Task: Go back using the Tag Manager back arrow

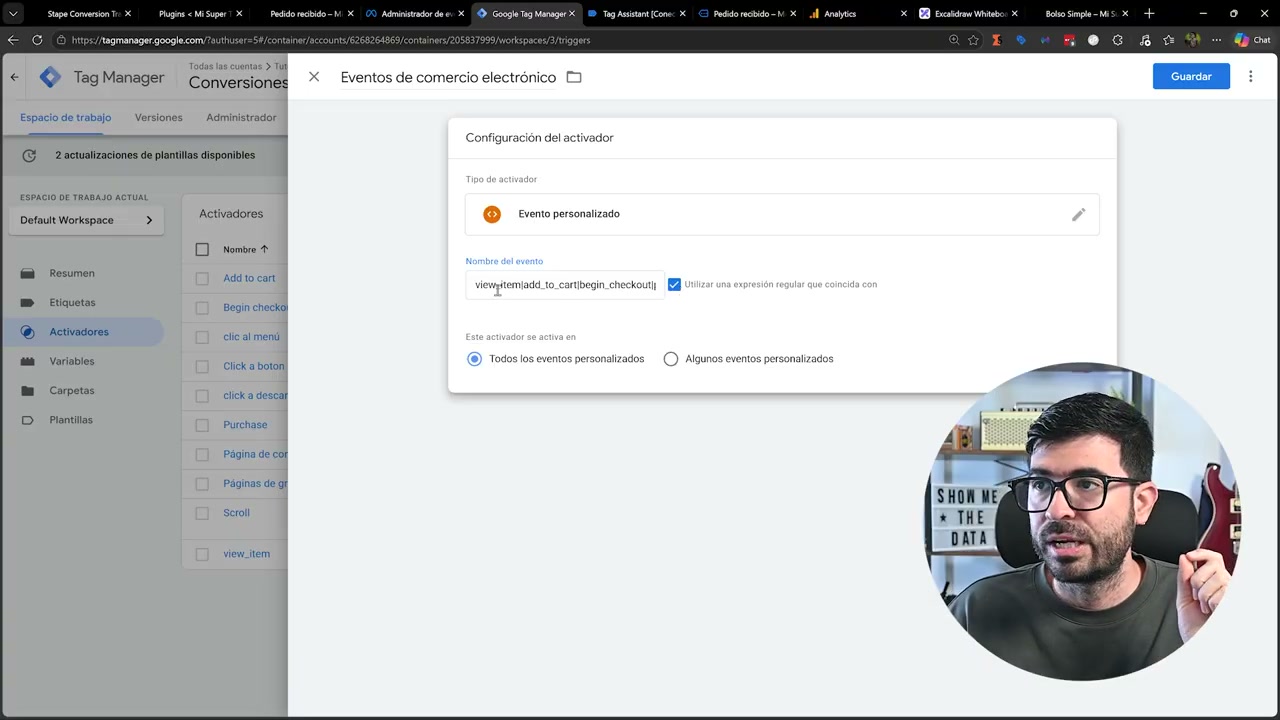Action: (x=14, y=77)
